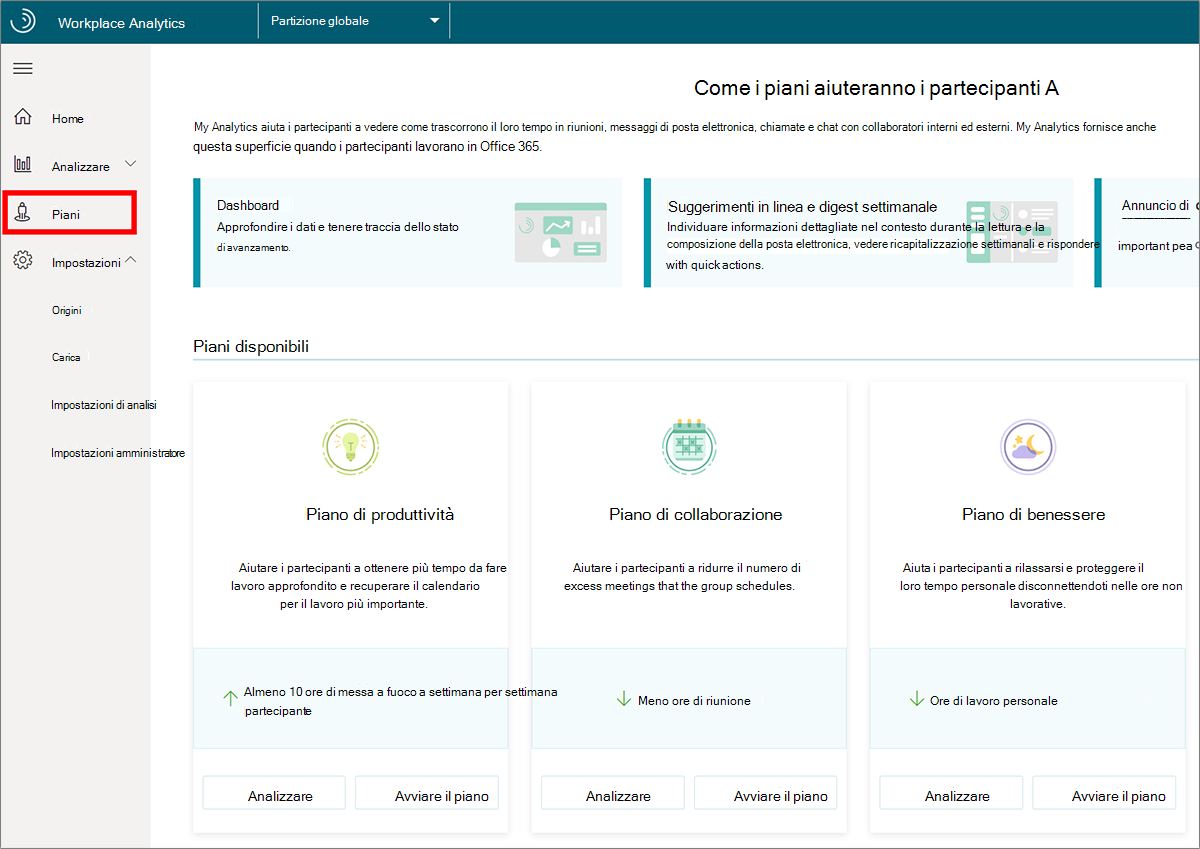The width and height of the screenshot is (1200, 849).
Task: Open the Carica settings page
Action: (x=66, y=357)
